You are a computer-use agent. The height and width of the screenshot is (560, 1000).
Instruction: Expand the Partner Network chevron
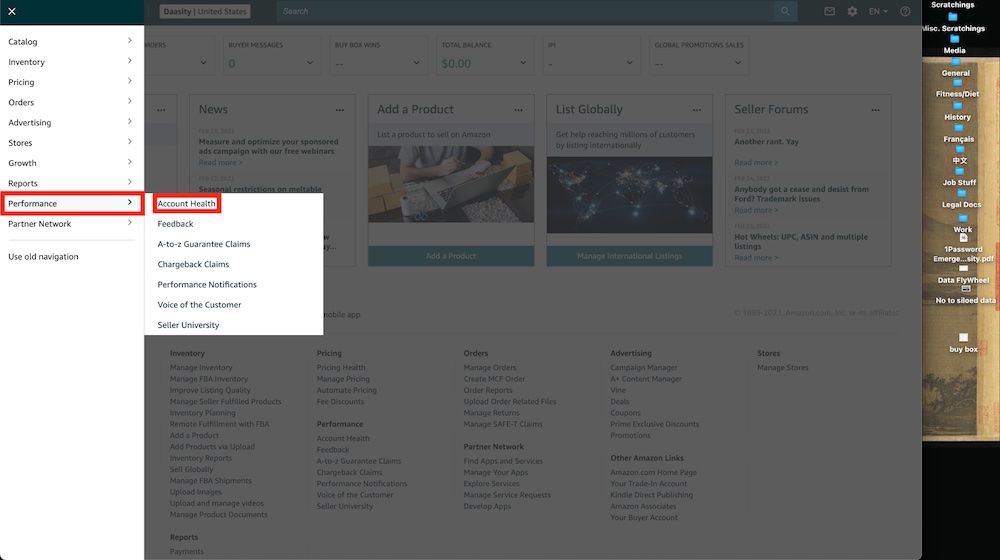[x=129, y=223]
